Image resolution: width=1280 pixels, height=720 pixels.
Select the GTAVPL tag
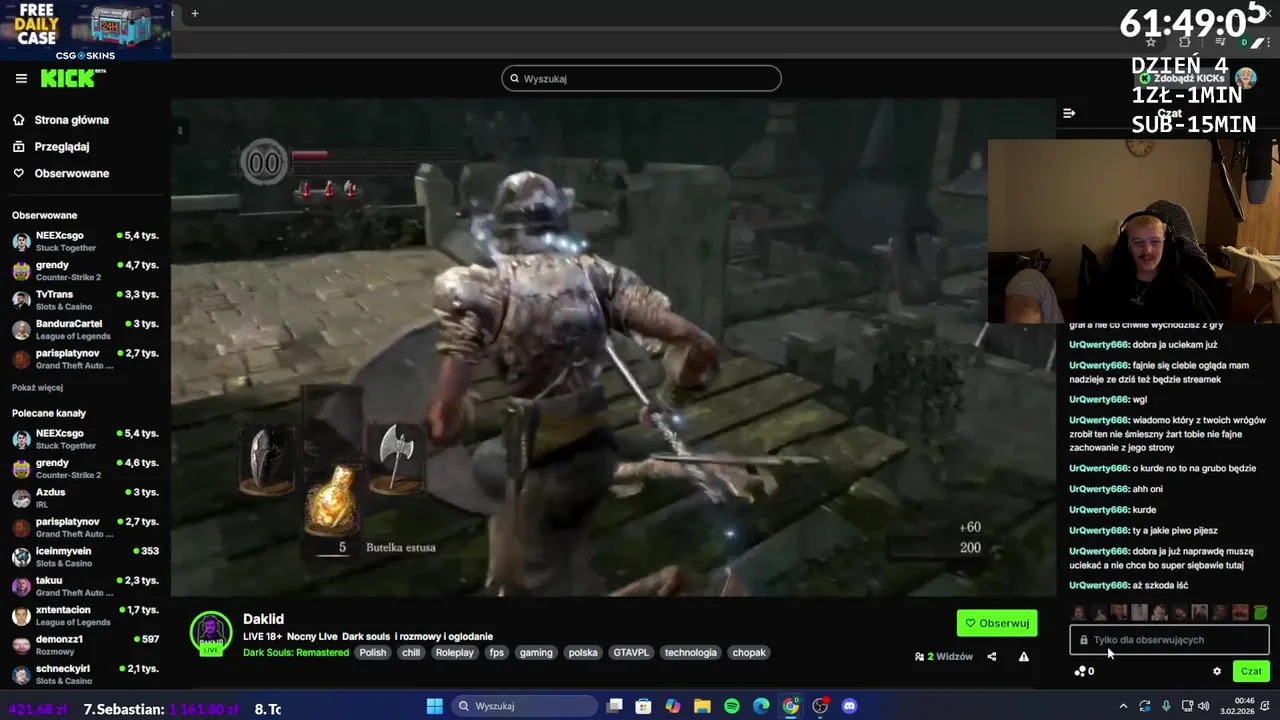(631, 653)
